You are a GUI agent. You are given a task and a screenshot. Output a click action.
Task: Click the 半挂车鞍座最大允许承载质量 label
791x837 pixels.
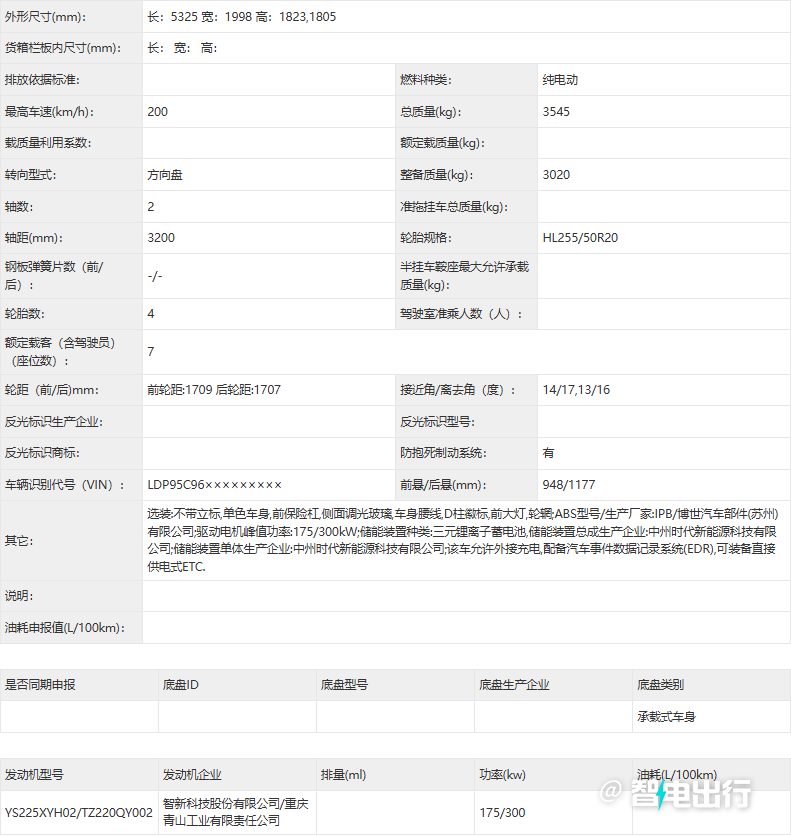pos(464,275)
